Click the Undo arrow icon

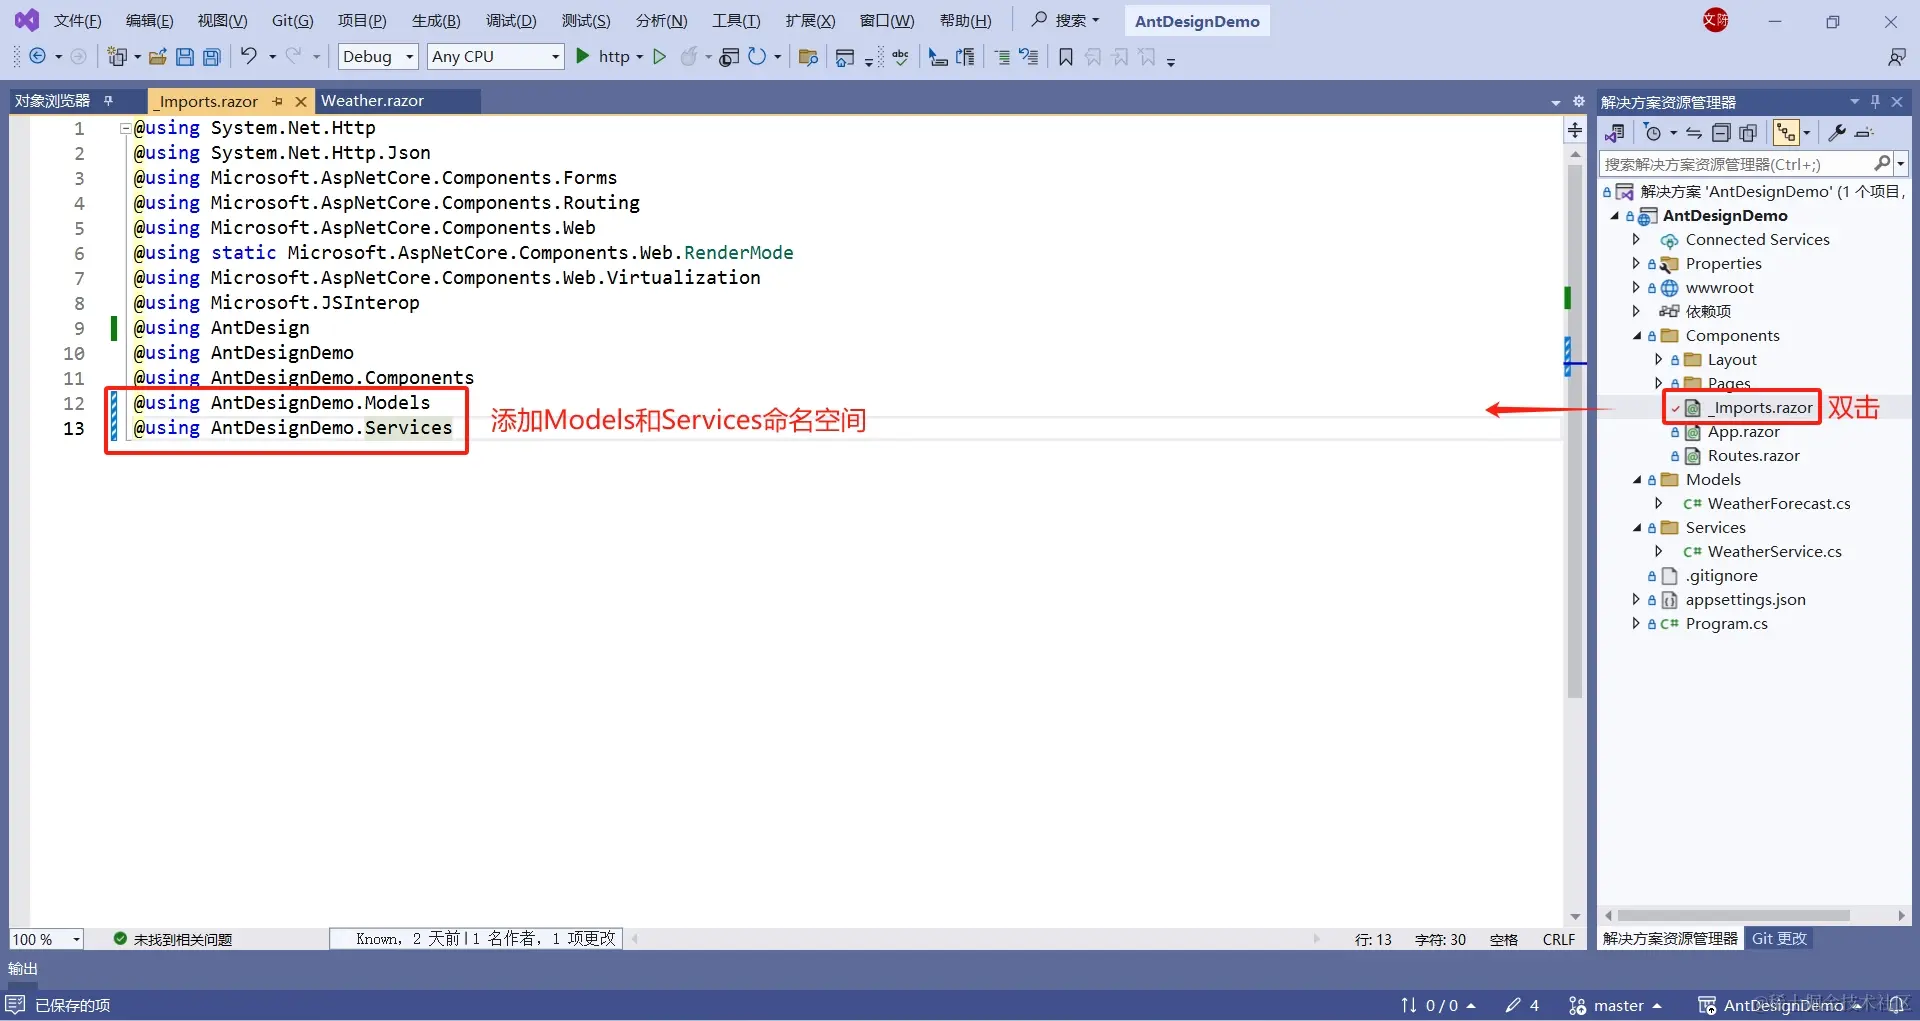[249, 56]
